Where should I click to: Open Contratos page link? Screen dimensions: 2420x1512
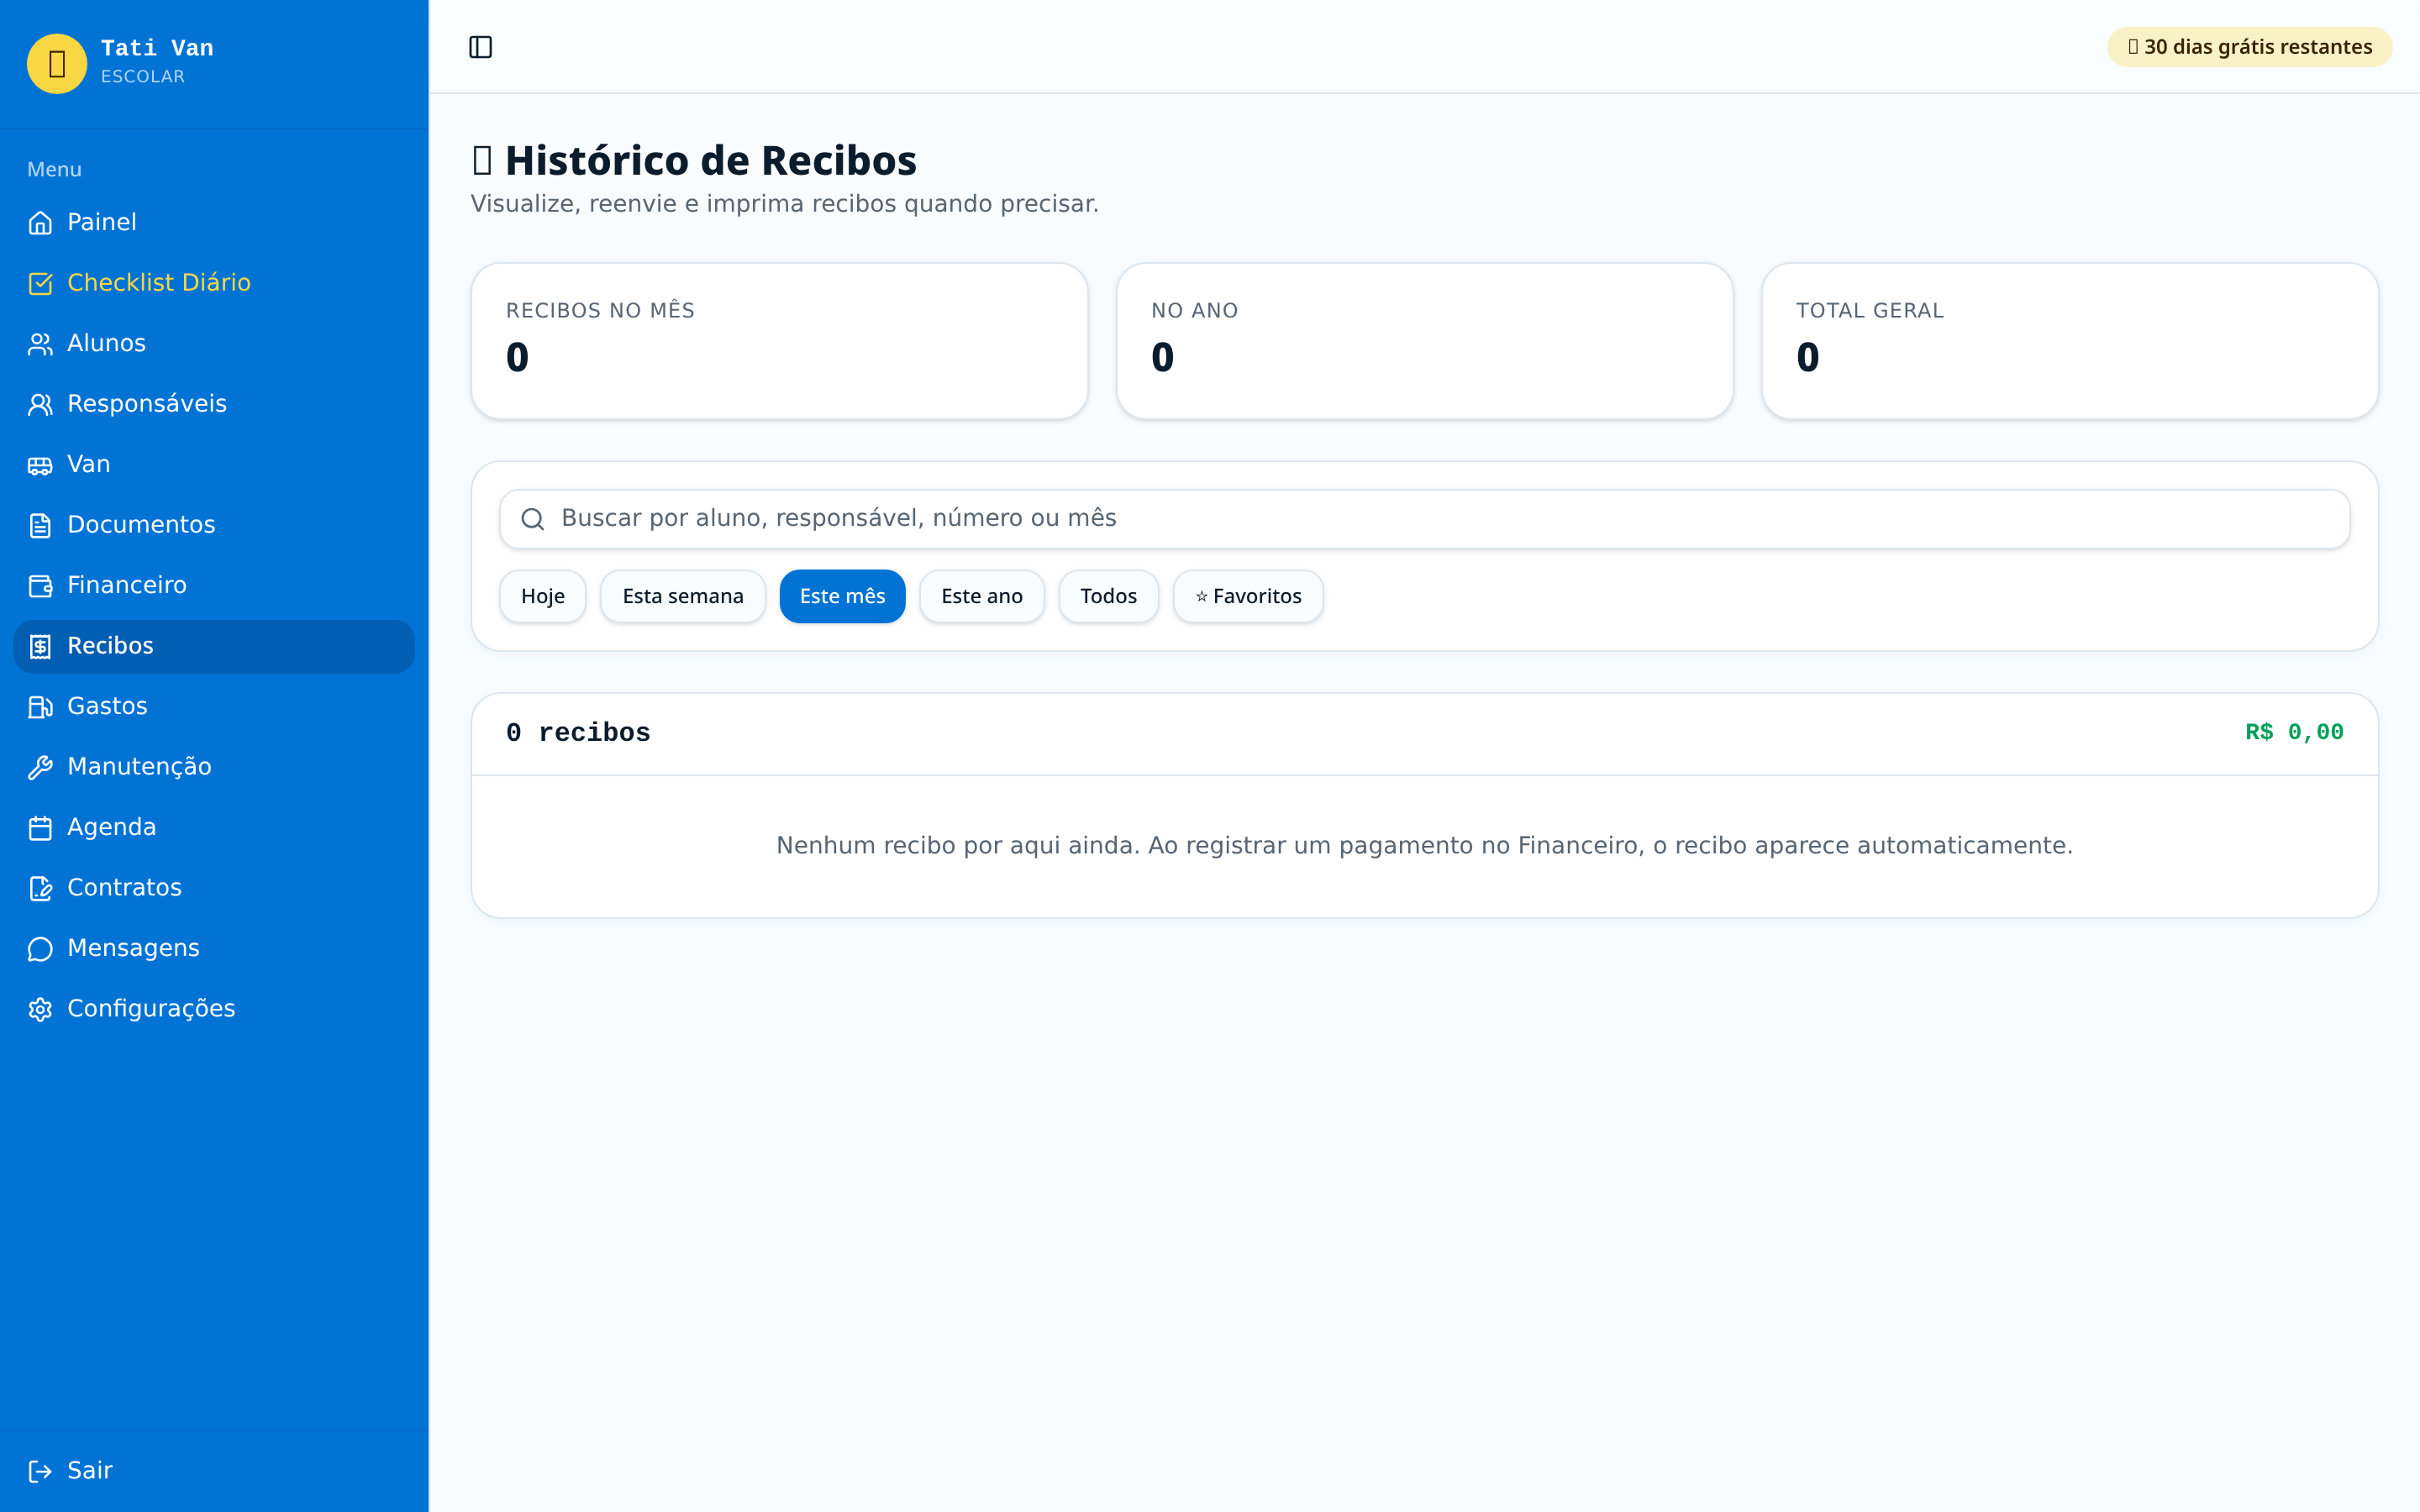214,888
